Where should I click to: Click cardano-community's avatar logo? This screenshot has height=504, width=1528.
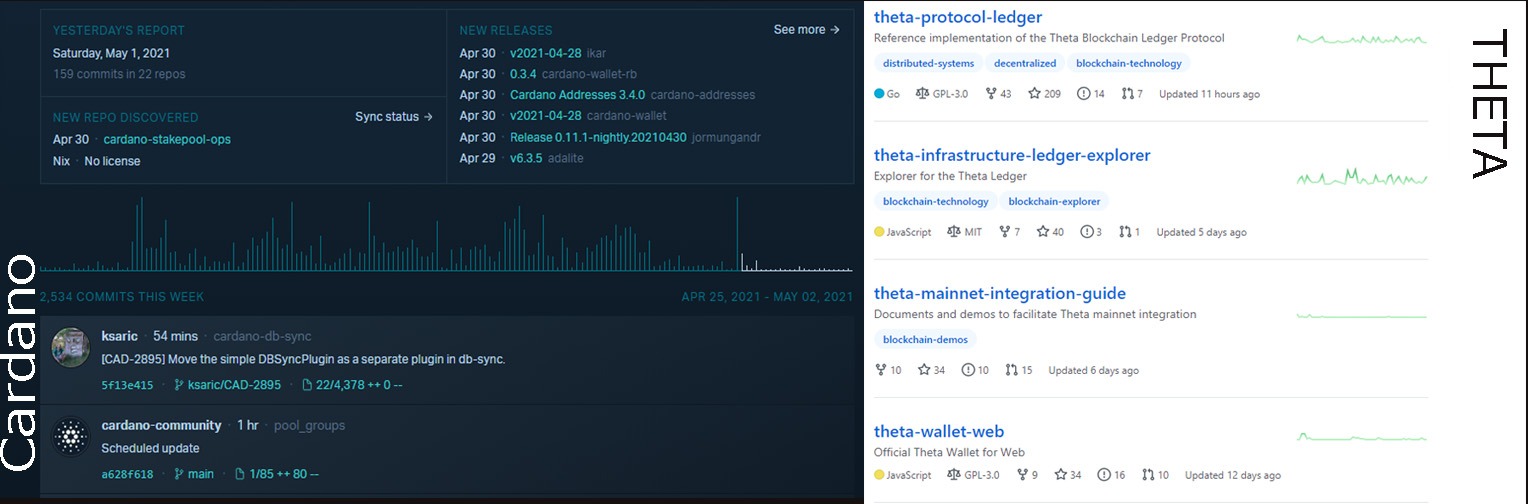coord(71,437)
